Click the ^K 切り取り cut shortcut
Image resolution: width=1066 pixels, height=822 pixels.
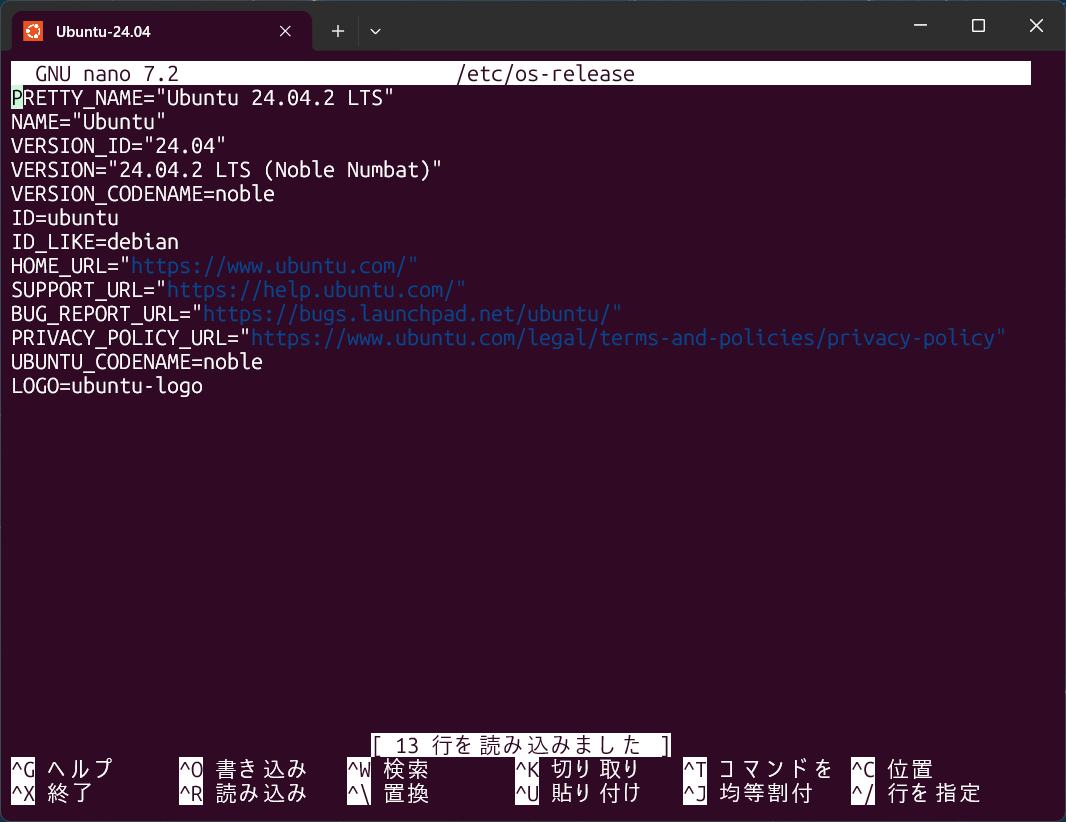577,769
